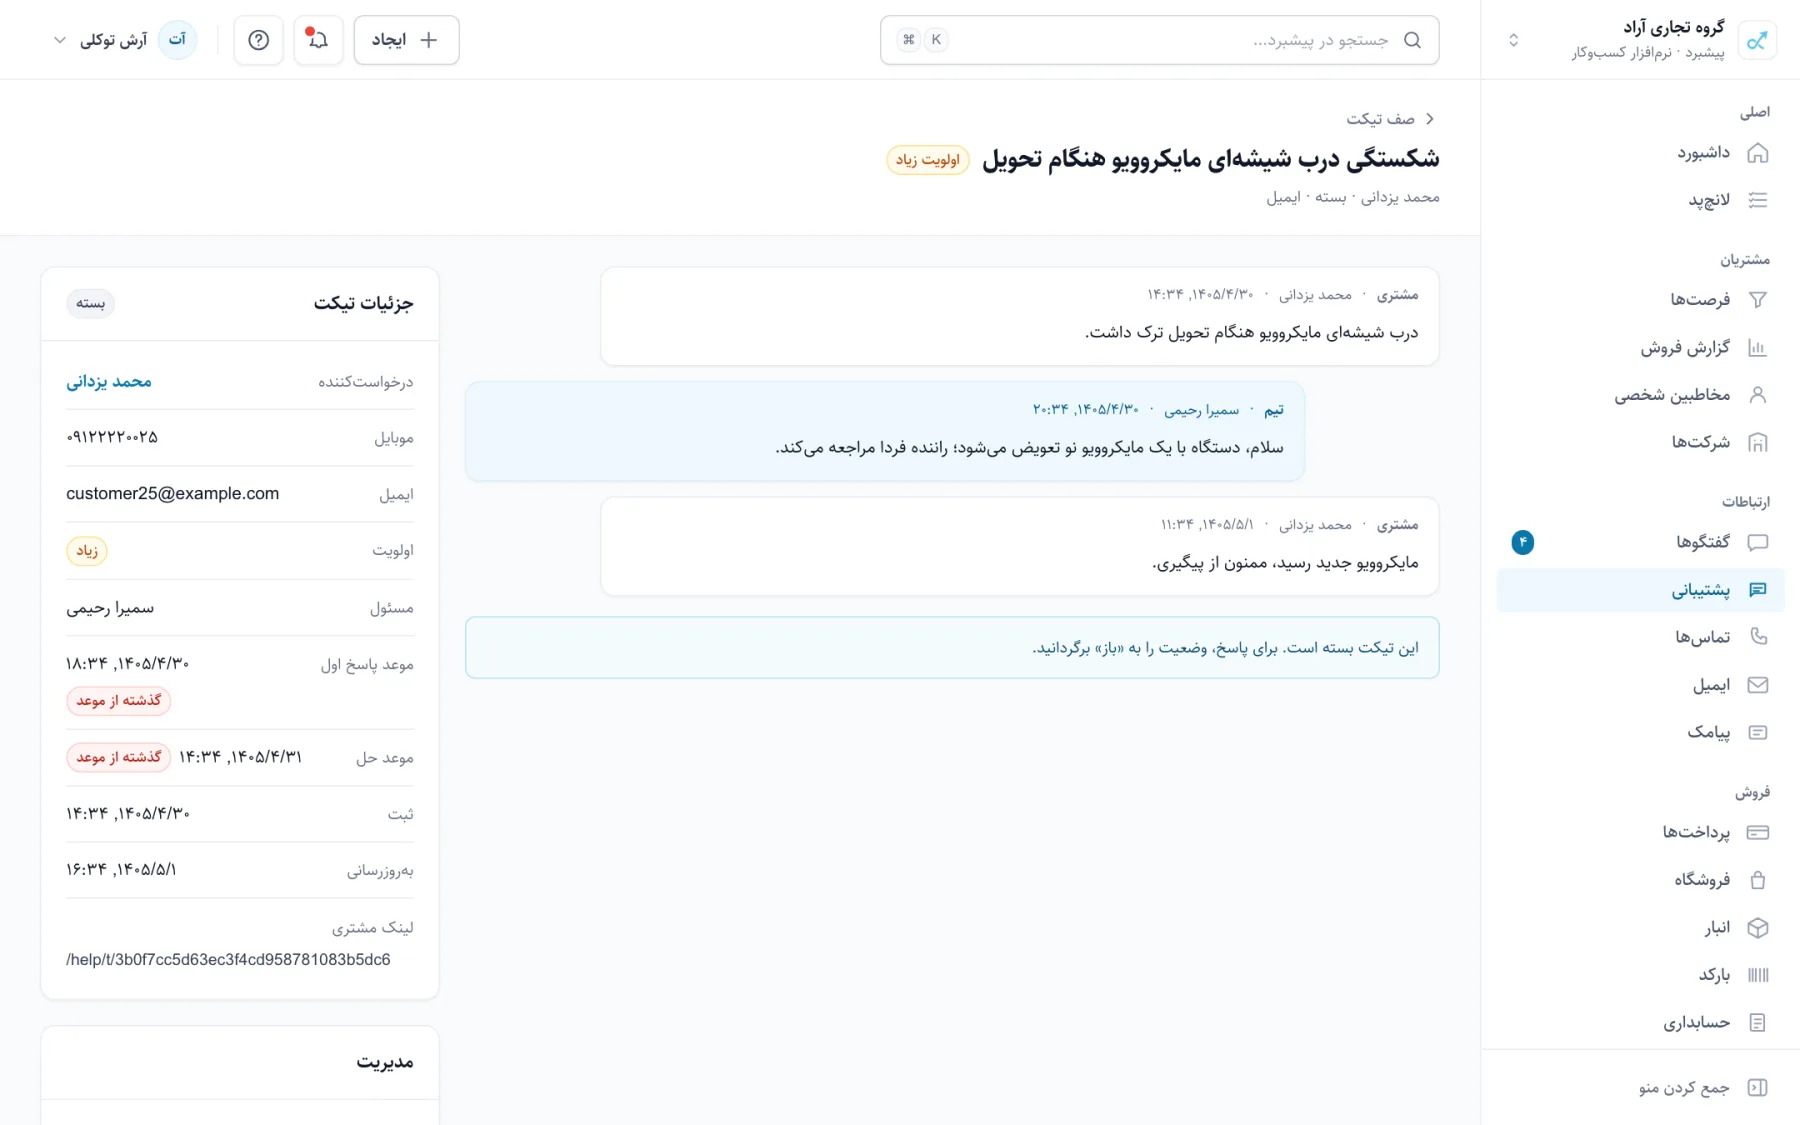Viewport: 1800px width, 1125px height.
Task: Open مخاطبین شخصی in sidebar
Action: tap(1640, 395)
